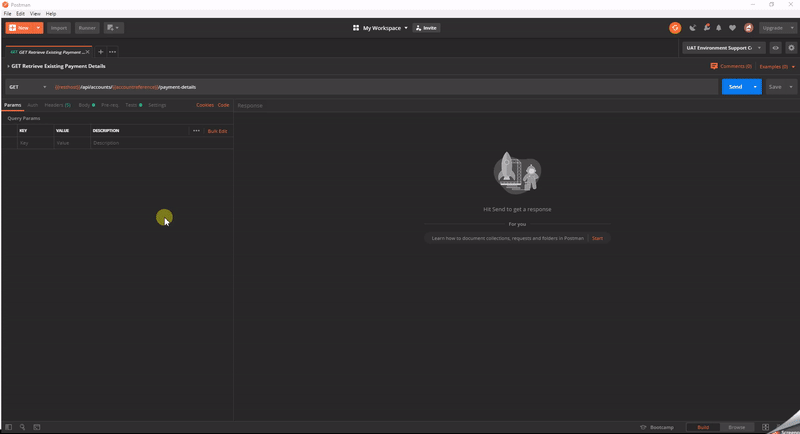This screenshot has height=434, width=800.
Task: Open environment quick look eye icon
Action: (775, 48)
